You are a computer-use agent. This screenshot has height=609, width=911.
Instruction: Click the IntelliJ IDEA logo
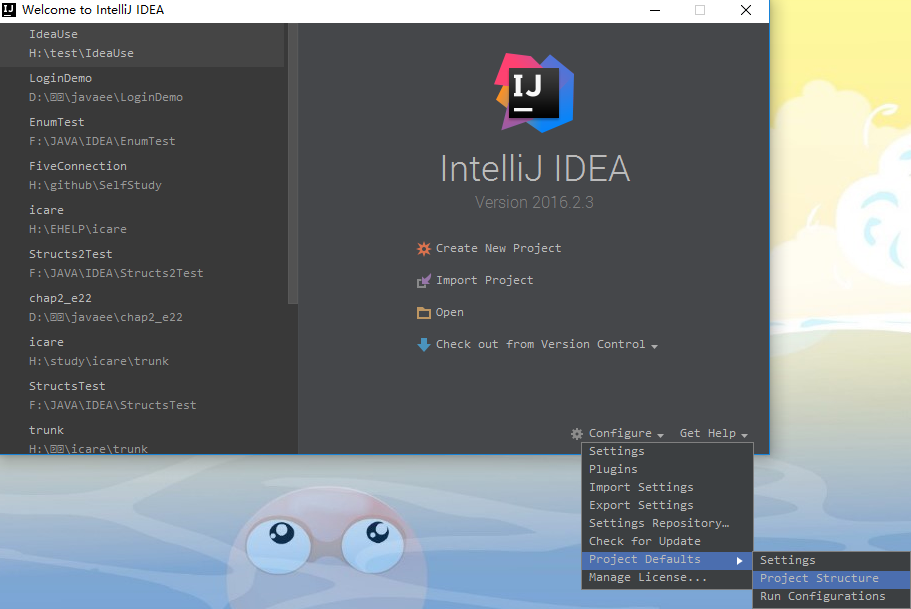tap(533, 90)
